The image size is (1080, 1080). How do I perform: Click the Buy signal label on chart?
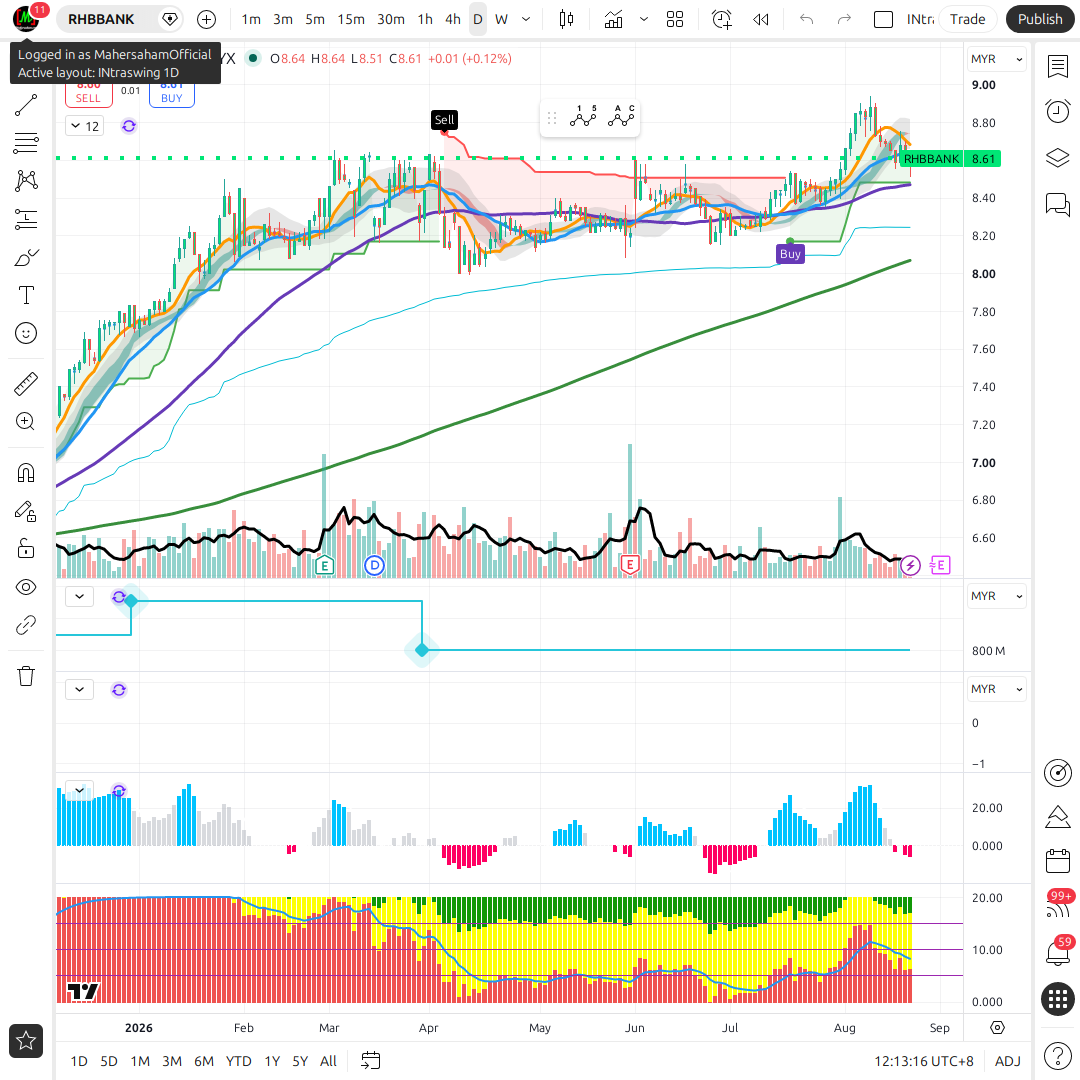790,253
